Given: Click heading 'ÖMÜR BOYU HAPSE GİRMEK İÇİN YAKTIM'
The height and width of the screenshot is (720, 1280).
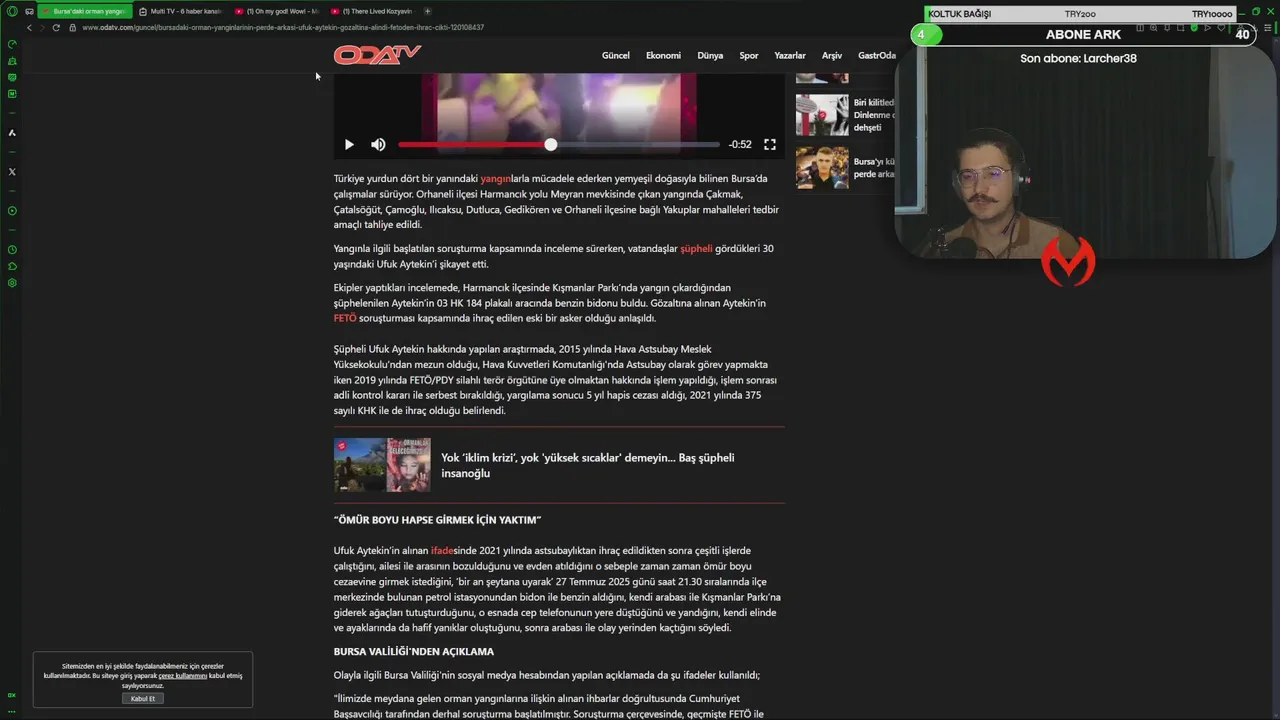Looking at the screenshot, I should (x=437, y=520).
